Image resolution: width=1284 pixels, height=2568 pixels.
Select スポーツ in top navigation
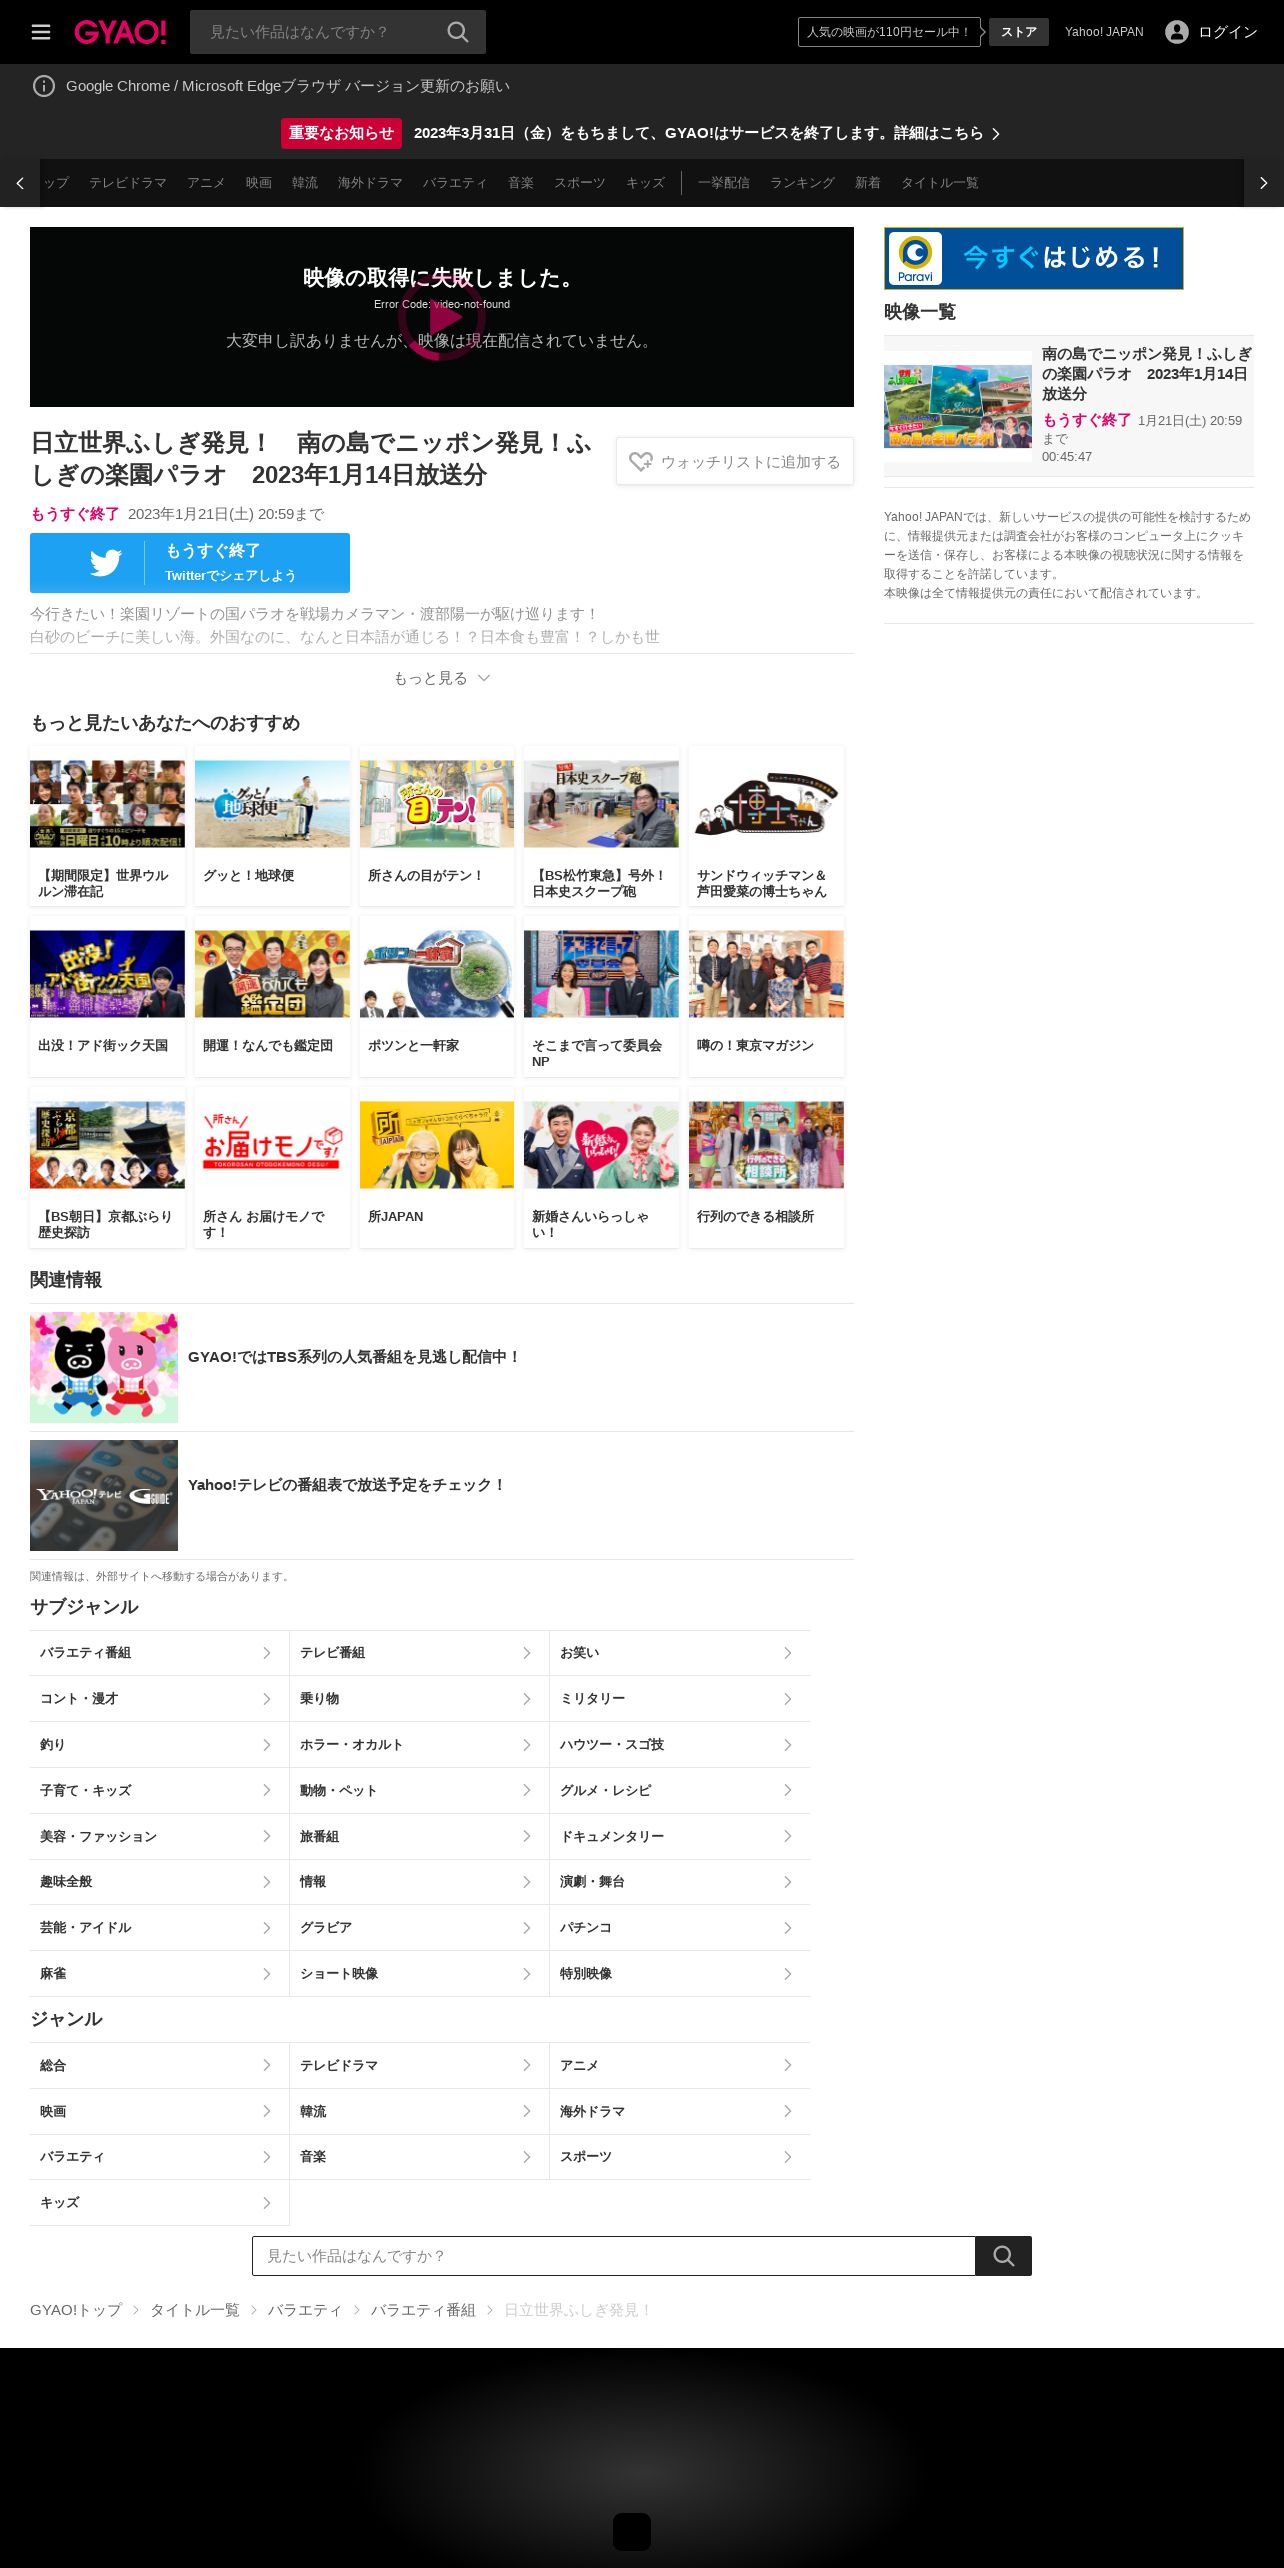580,183
